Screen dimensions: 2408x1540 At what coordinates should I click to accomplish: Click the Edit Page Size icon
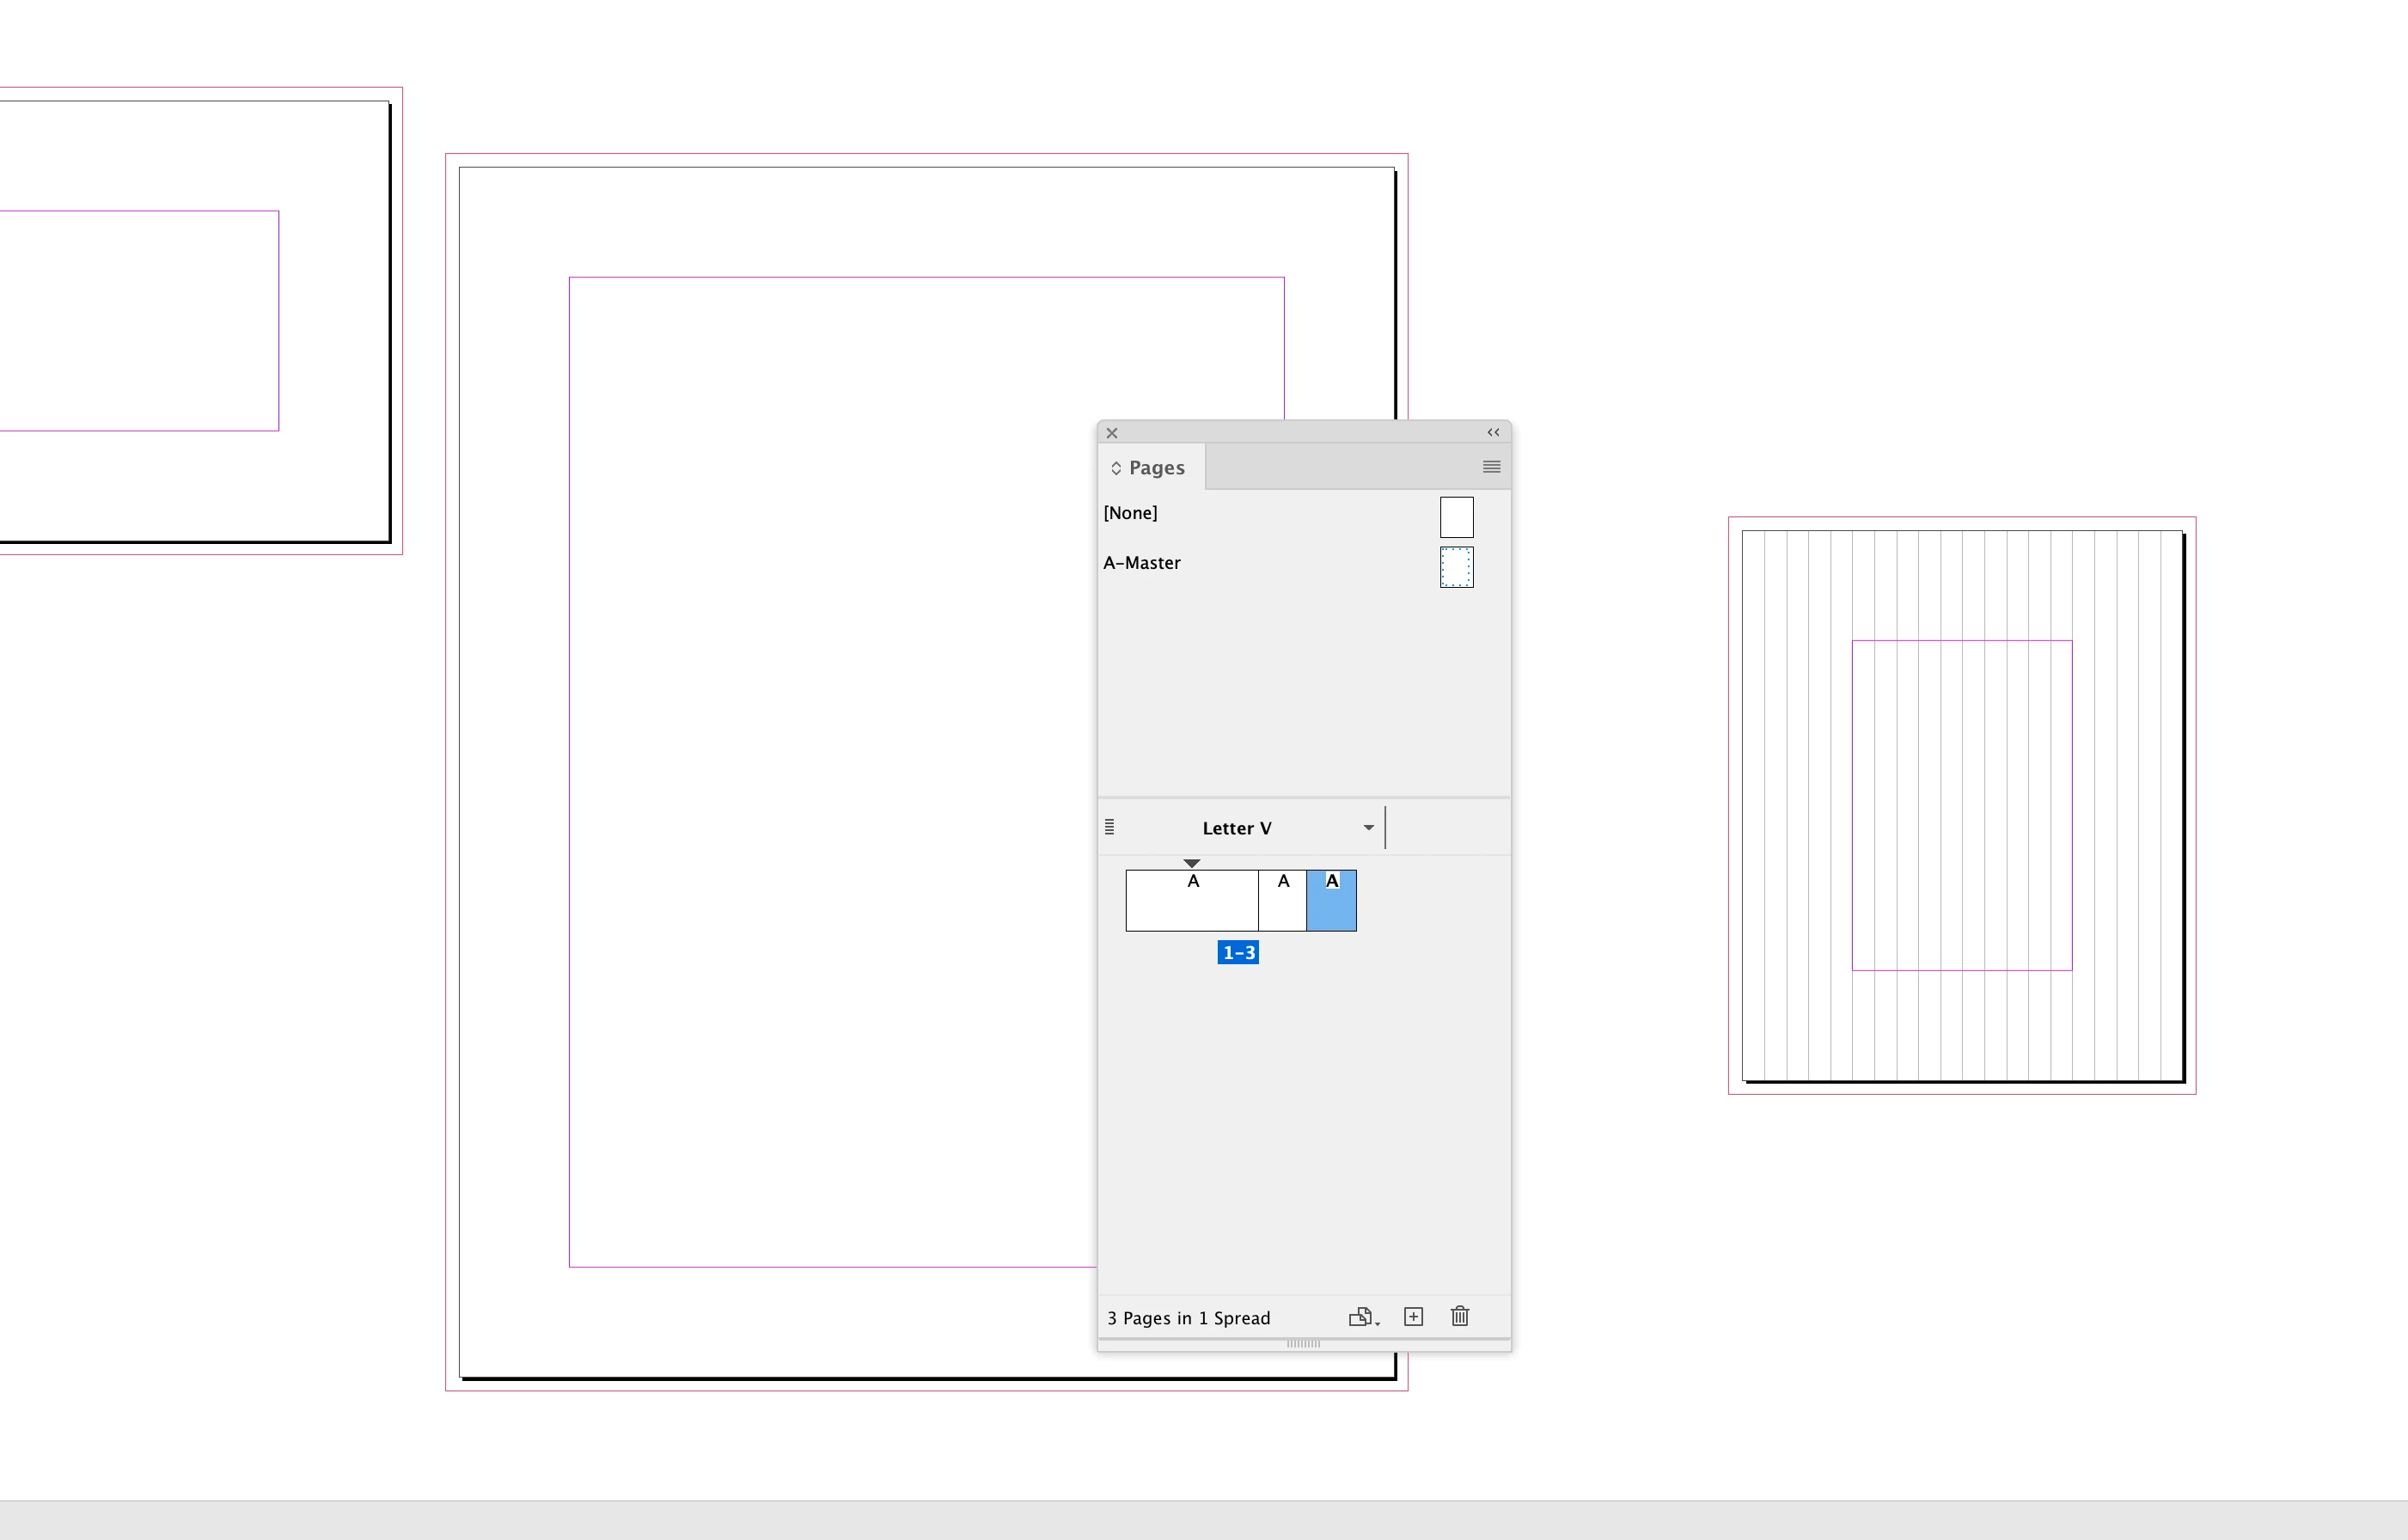pyautogui.click(x=1362, y=1317)
